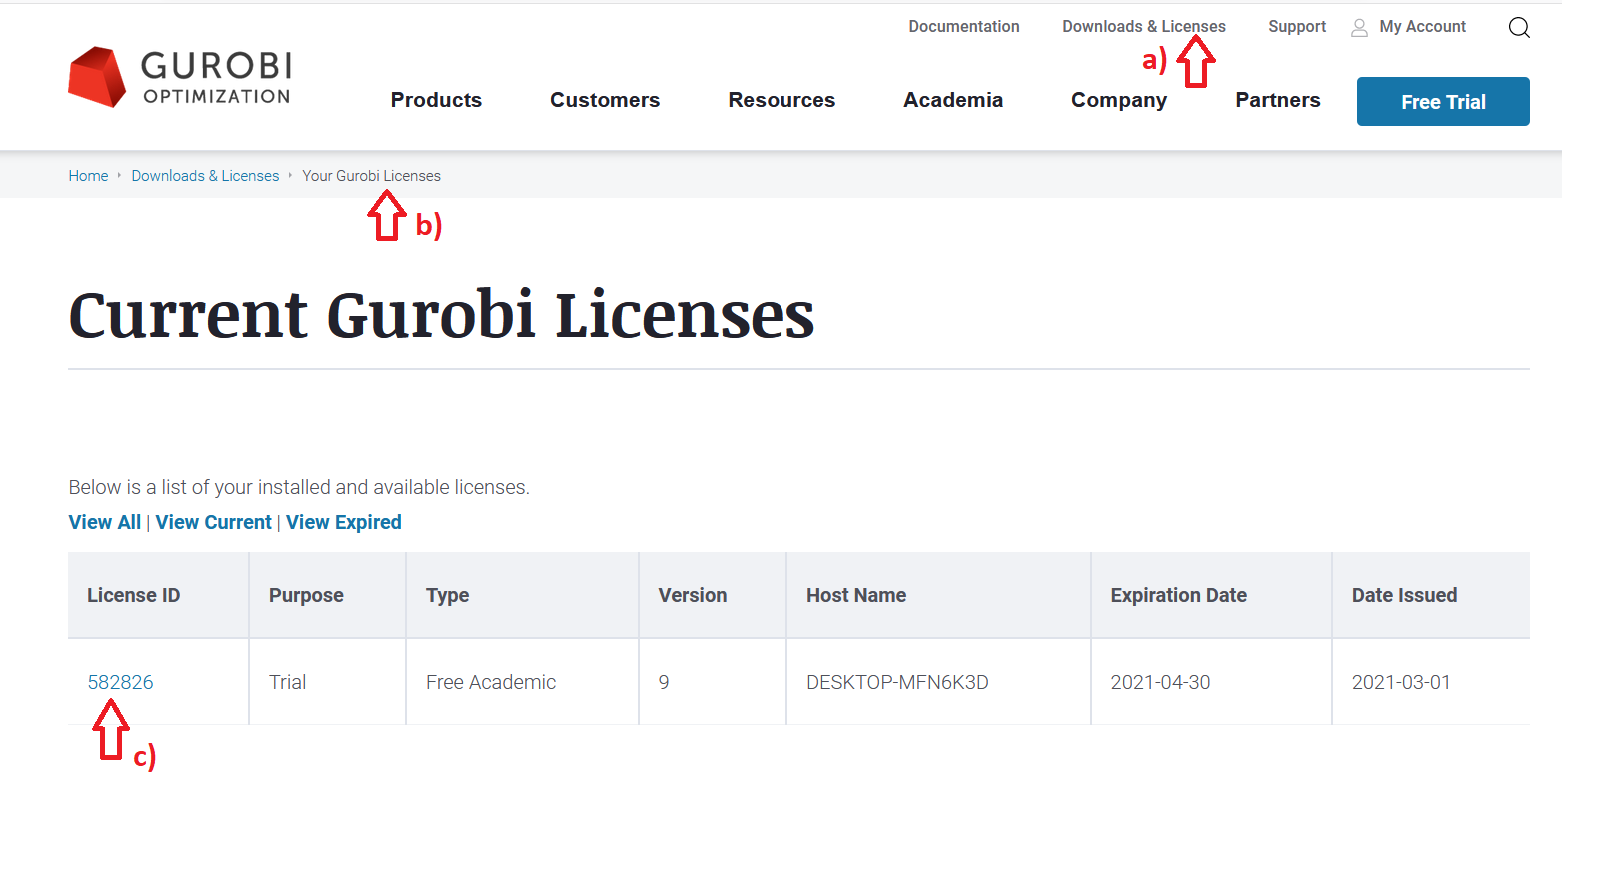
Task: Click the Gurobi Optimization logo
Action: [180, 77]
